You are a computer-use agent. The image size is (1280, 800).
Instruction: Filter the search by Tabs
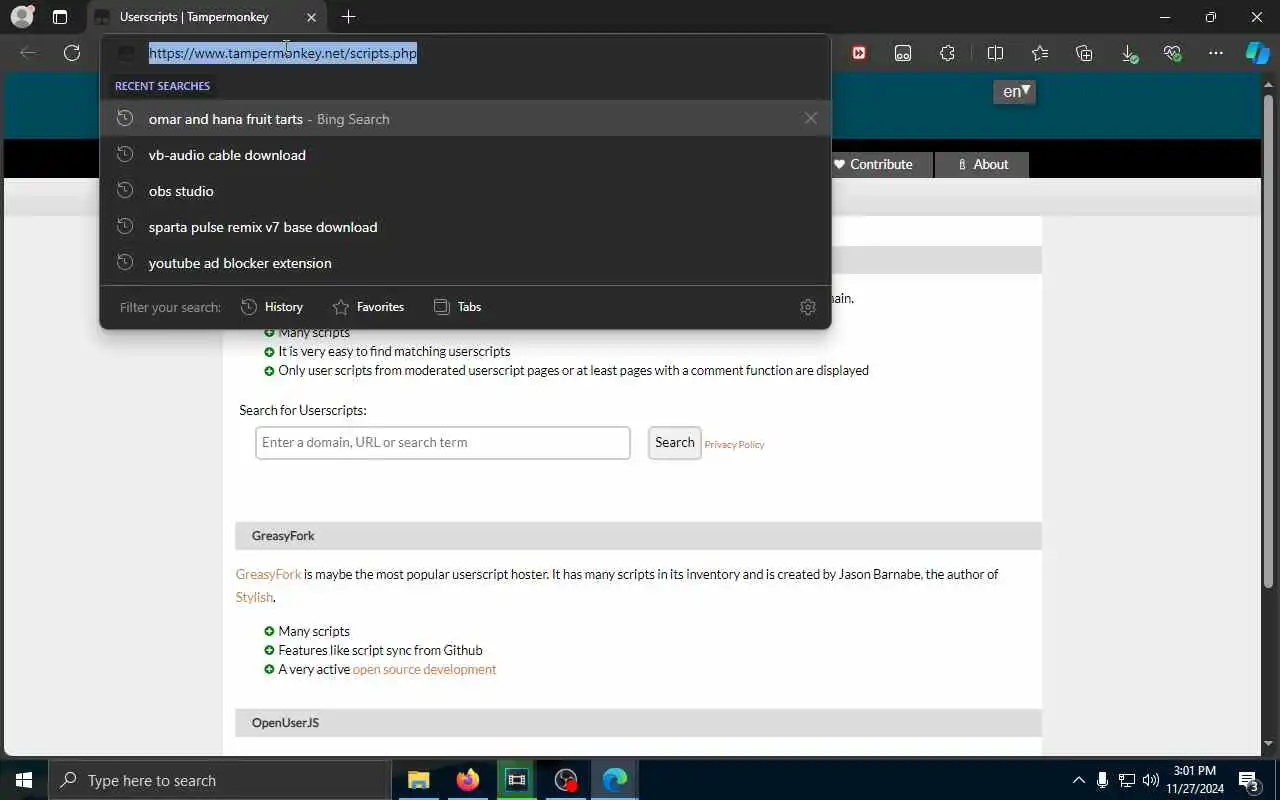[x=457, y=307]
